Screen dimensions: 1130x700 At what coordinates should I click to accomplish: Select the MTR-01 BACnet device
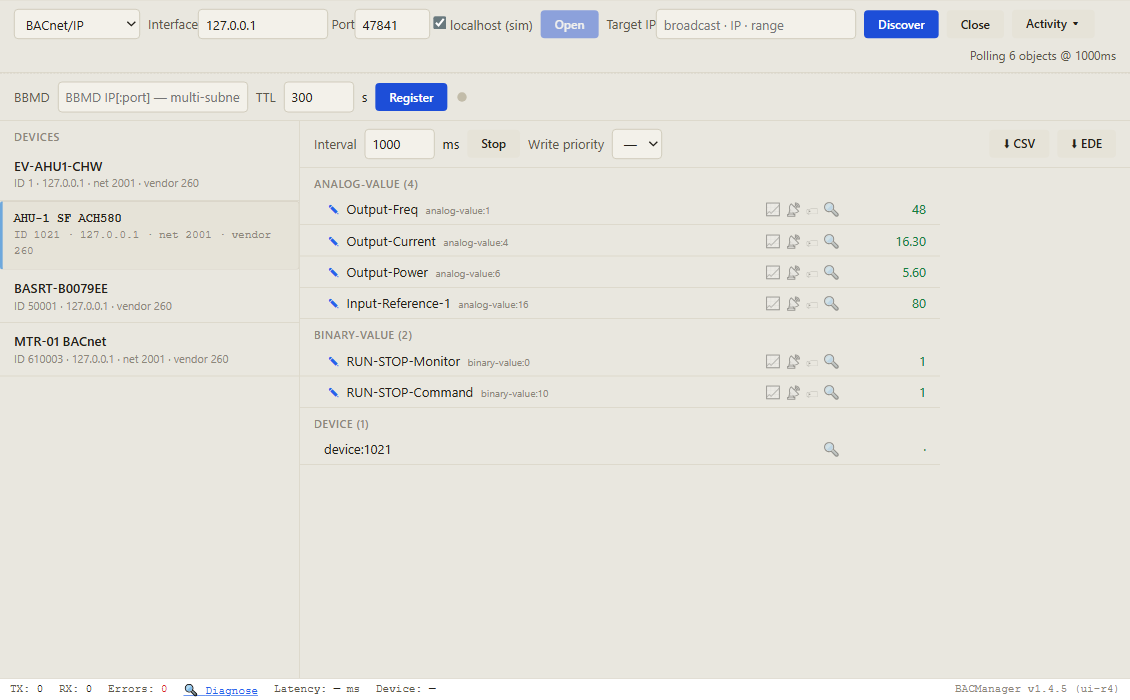coord(149,350)
